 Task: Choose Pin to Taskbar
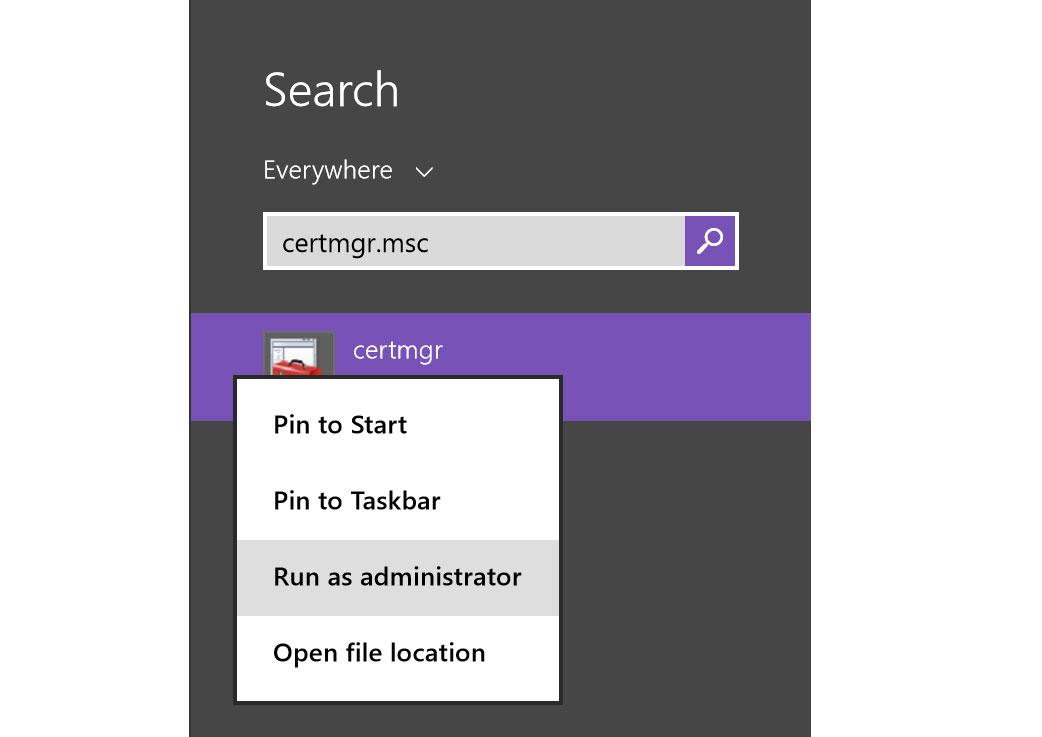(397, 501)
